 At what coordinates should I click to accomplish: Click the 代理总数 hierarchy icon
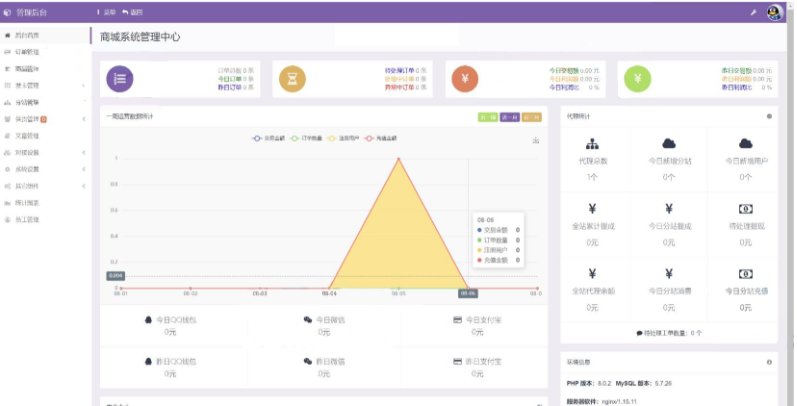592,144
